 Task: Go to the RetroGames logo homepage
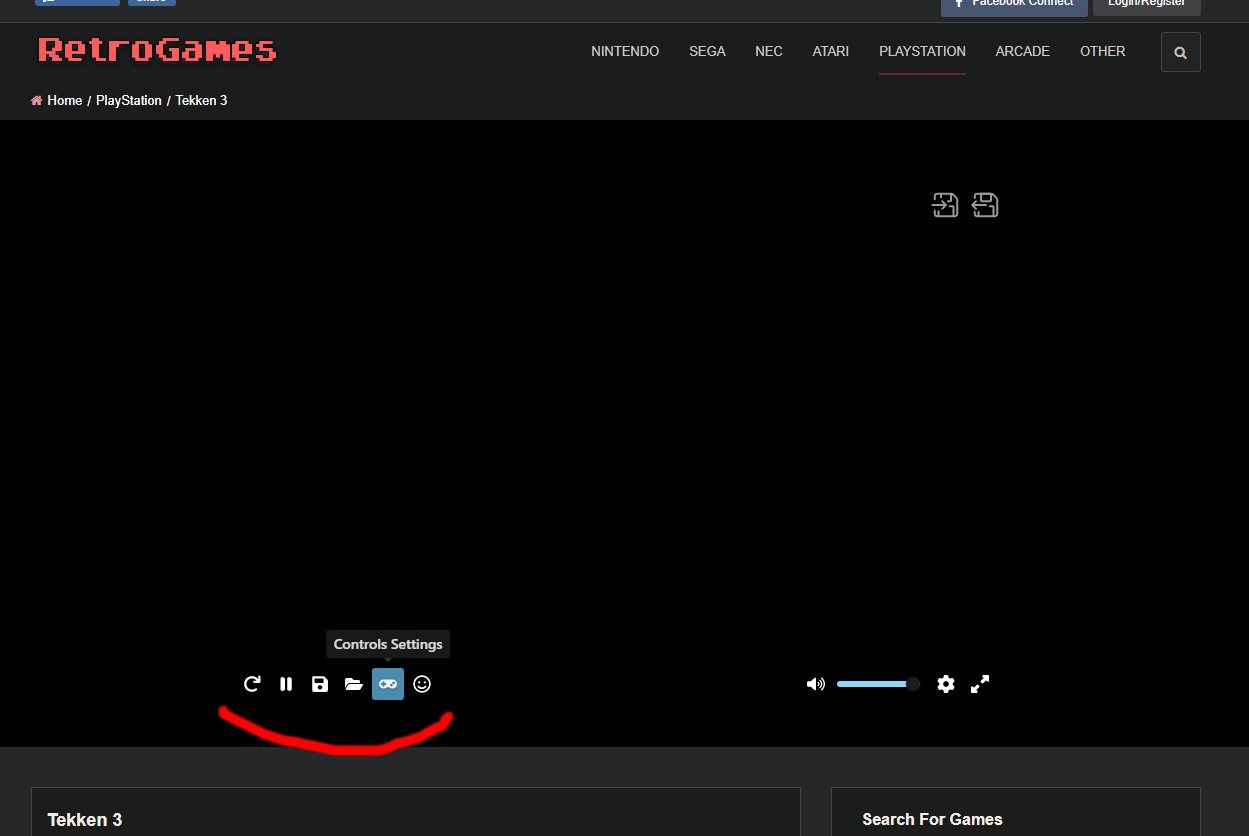[157, 50]
